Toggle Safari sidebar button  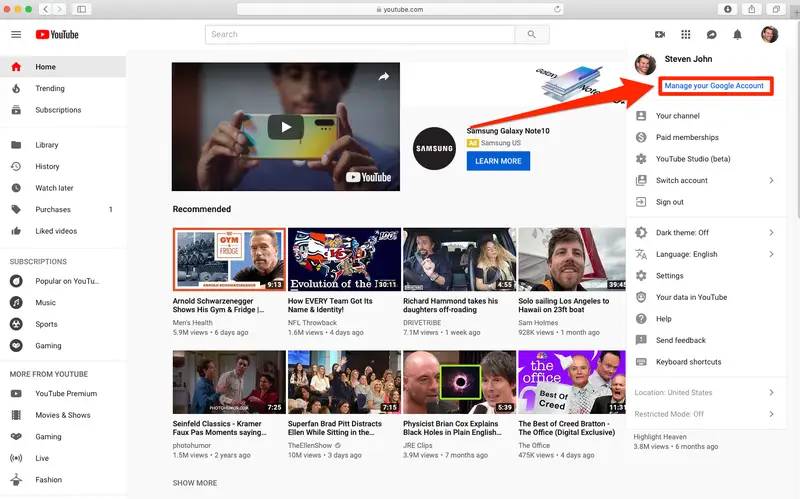tap(82, 9)
